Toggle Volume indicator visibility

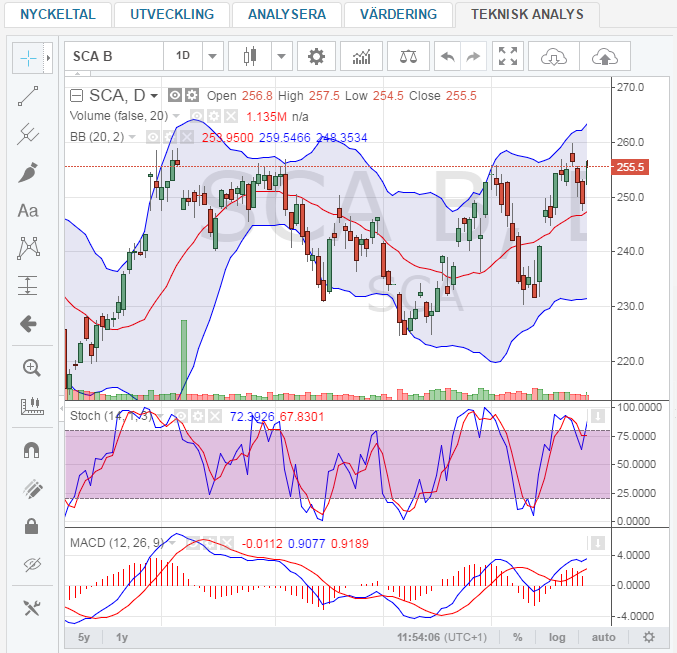coord(197,116)
